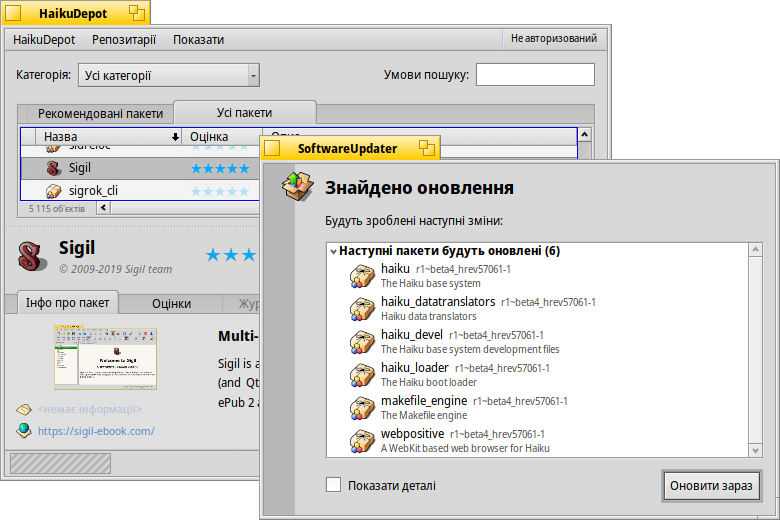This screenshot has width=780, height=520.
Task: Open the Показати menu
Action: pos(198,39)
